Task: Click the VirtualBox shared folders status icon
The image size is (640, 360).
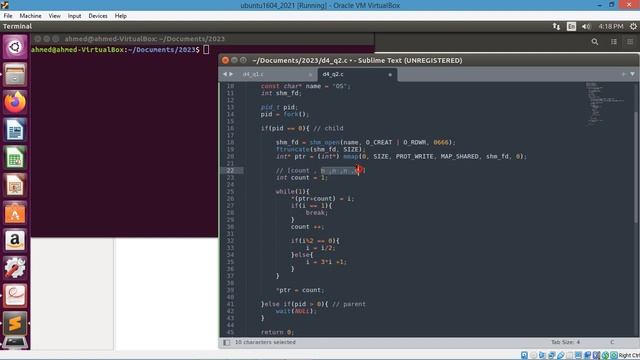Action: [x=569, y=356]
